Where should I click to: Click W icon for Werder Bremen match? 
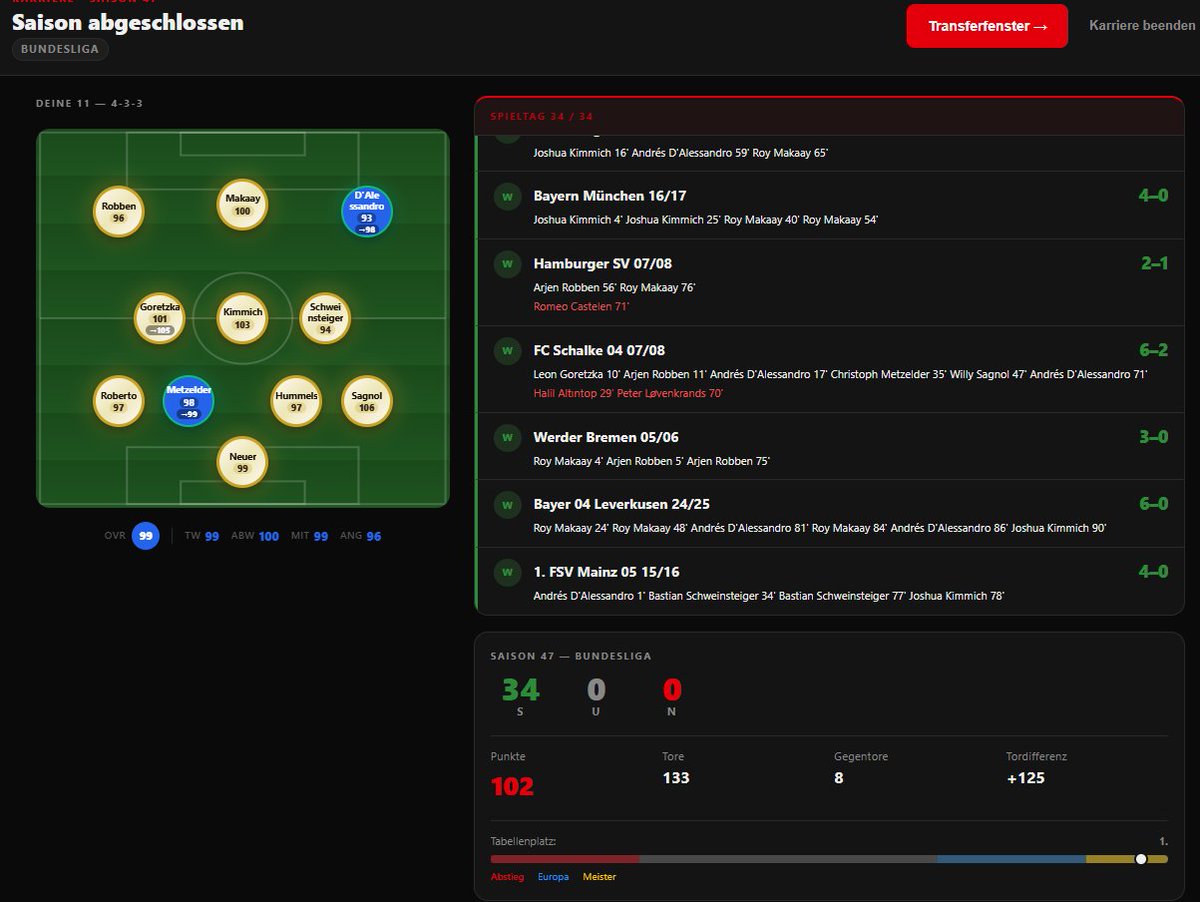tap(507, 437)
